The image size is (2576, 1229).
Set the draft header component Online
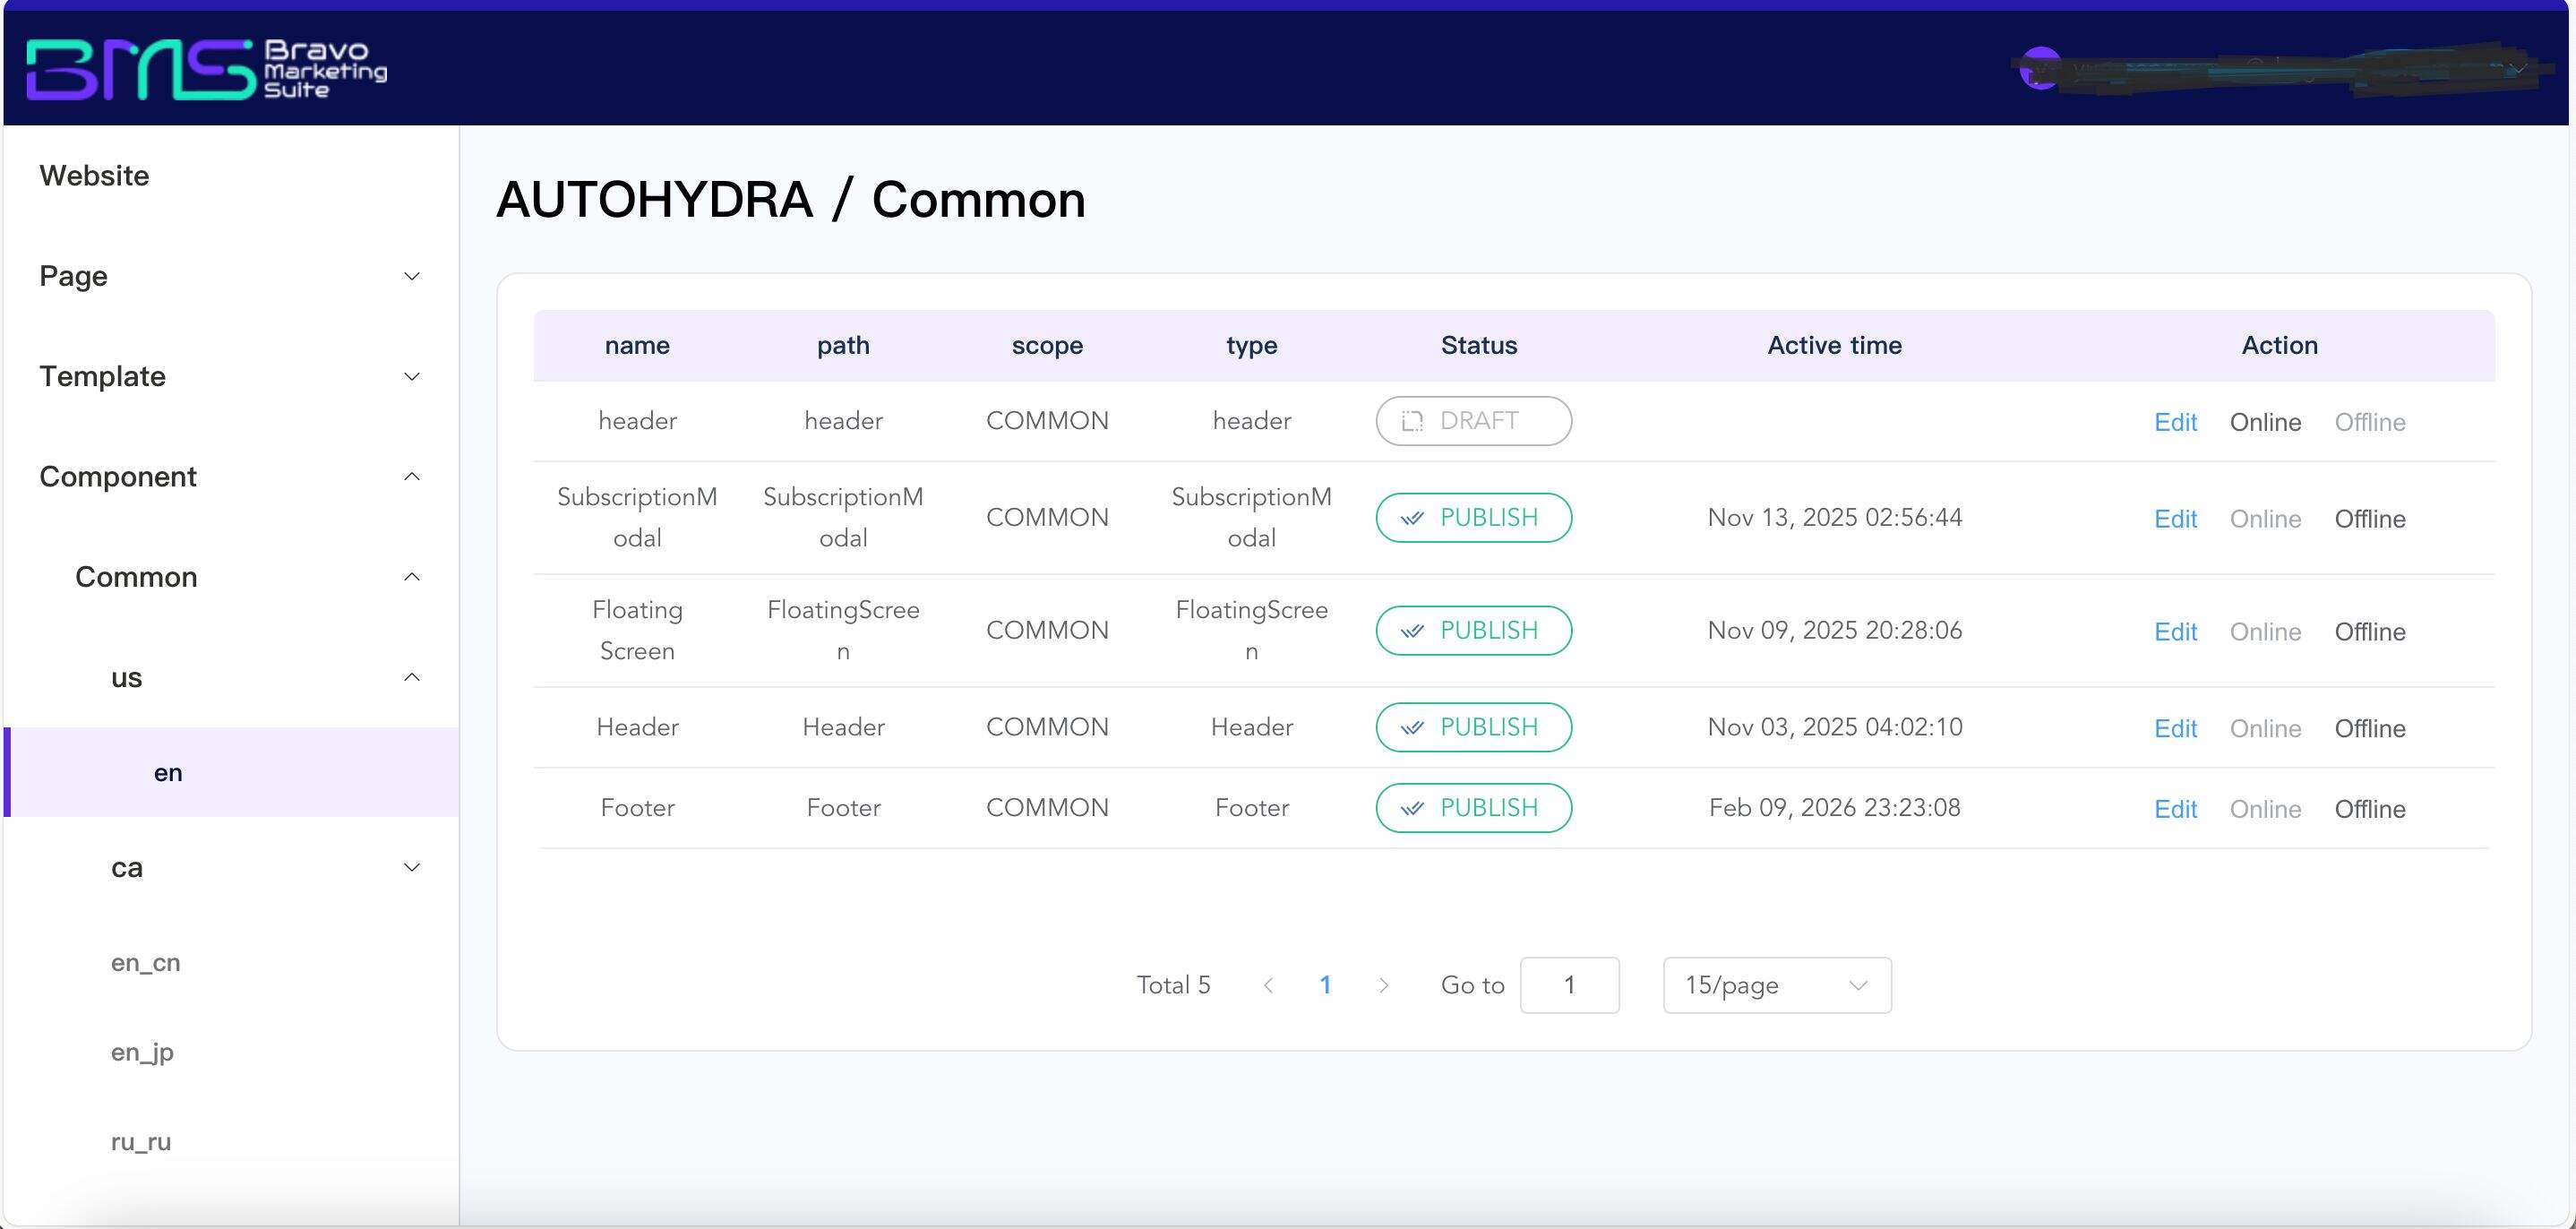point(2265,422)
